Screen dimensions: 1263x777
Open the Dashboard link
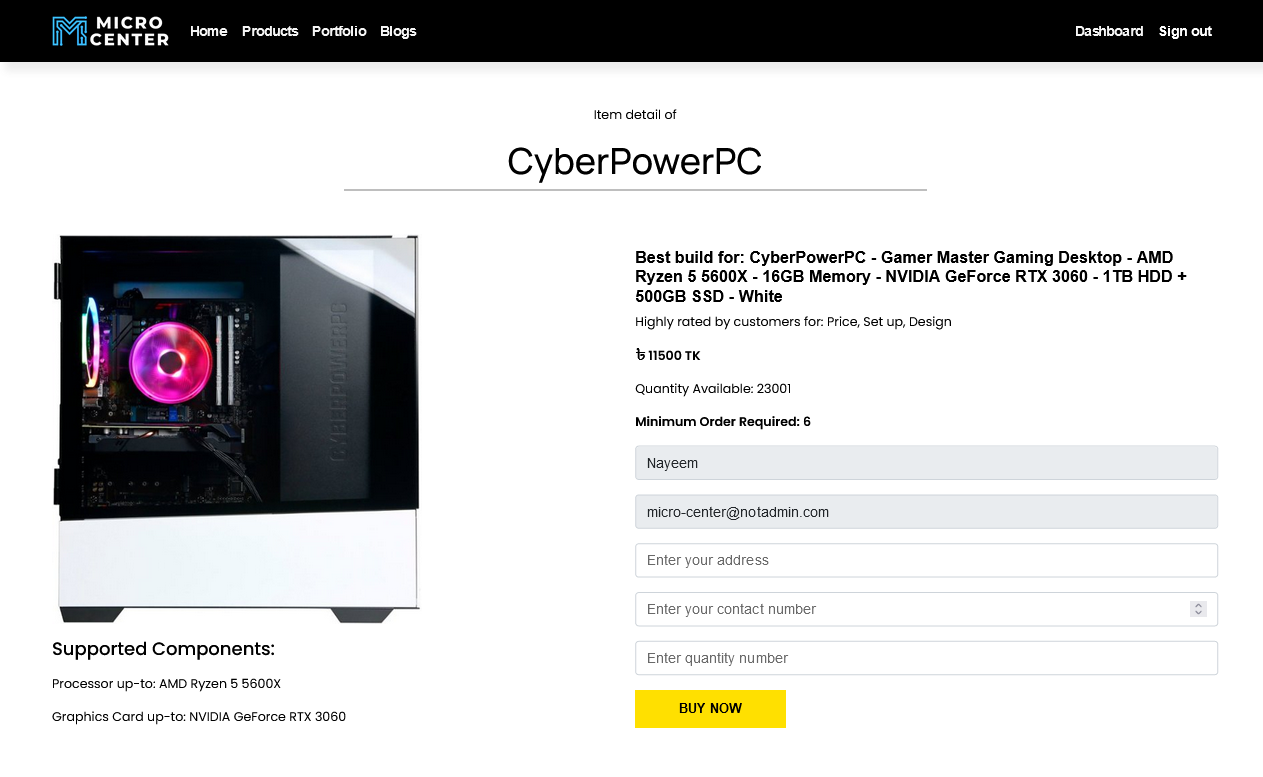(1109, 31)
